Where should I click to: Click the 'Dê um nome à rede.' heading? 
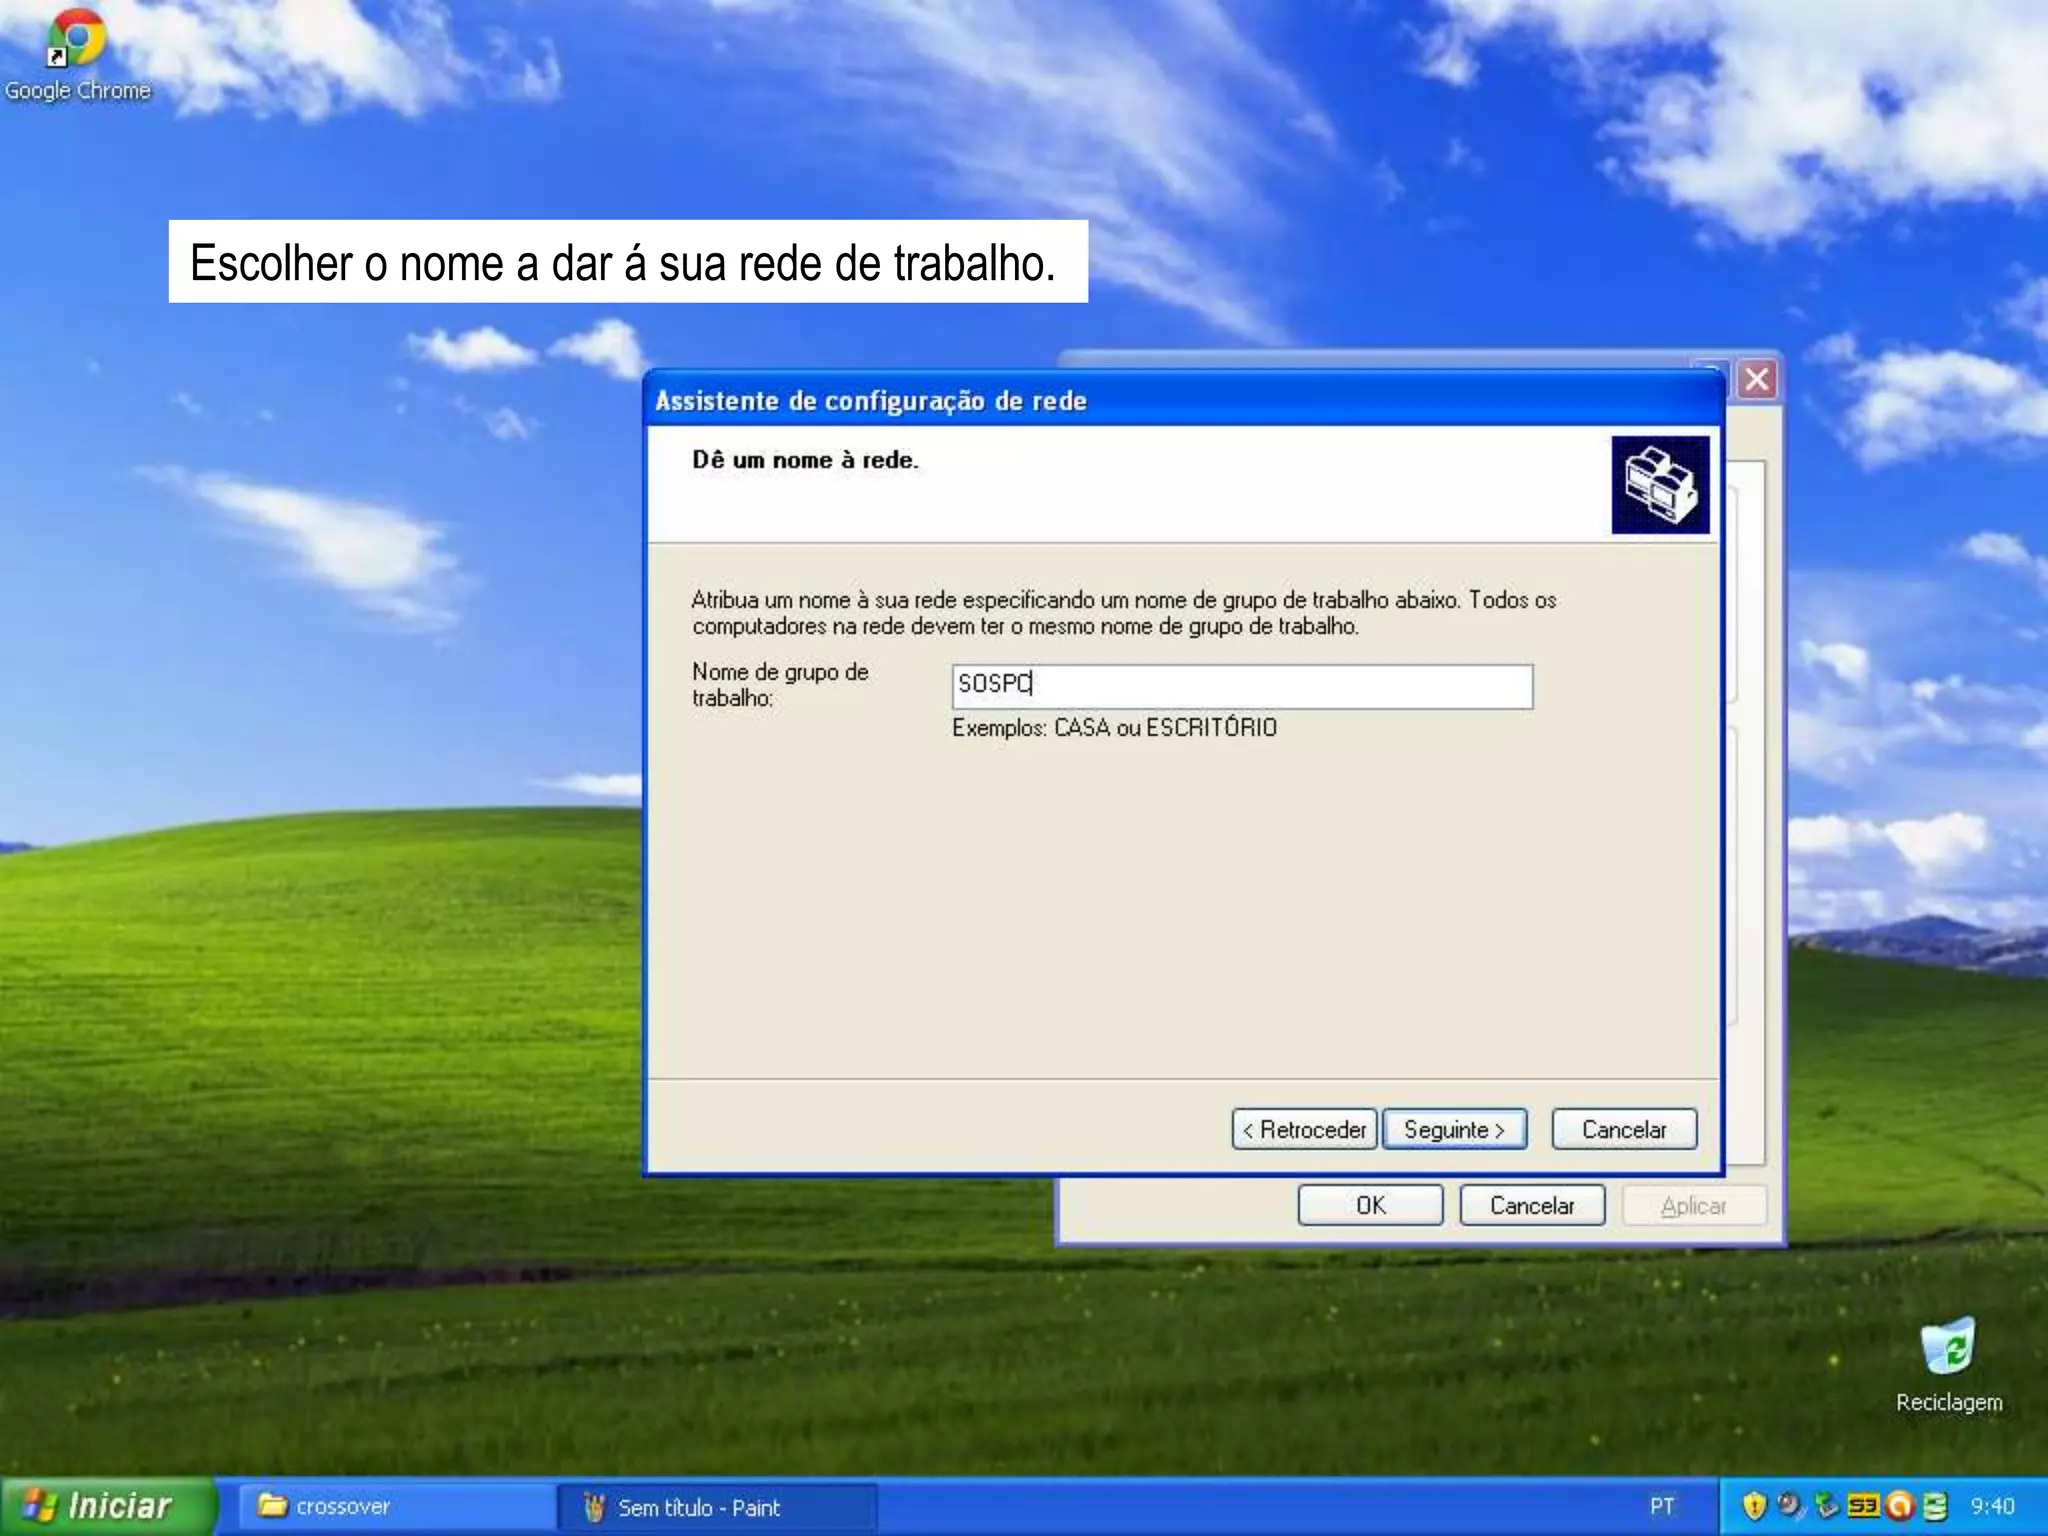(x=805, y=460)
